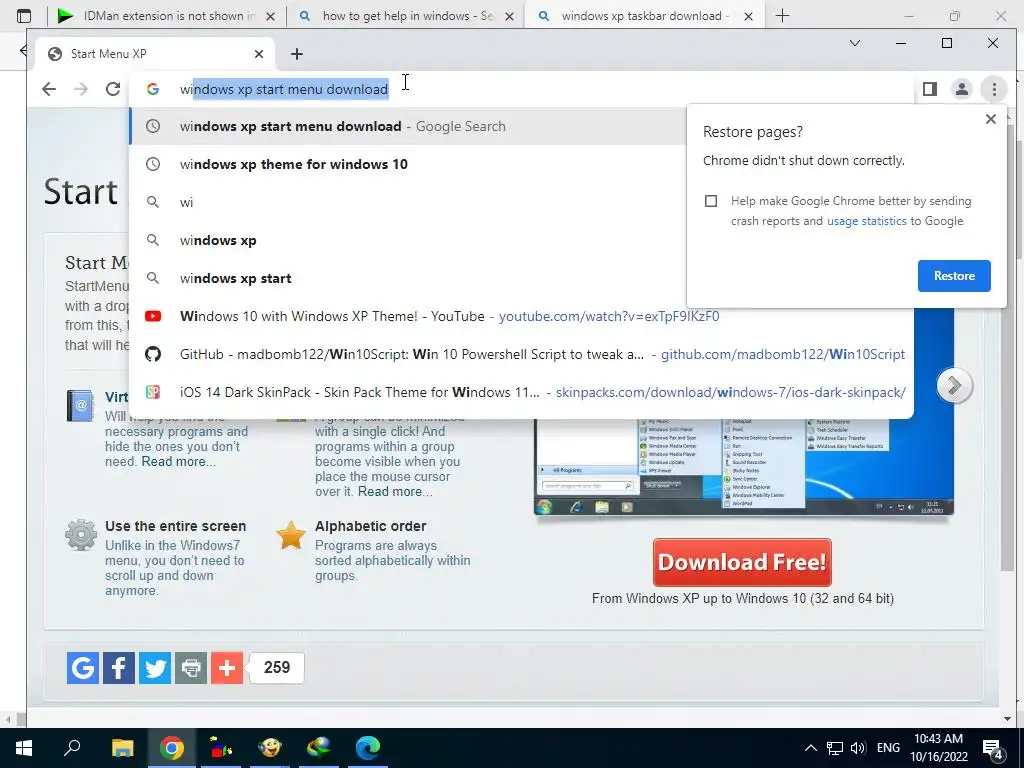Click the 'Use the entire screen' heading
This screenshot has height=768, width=1024.
176,526
